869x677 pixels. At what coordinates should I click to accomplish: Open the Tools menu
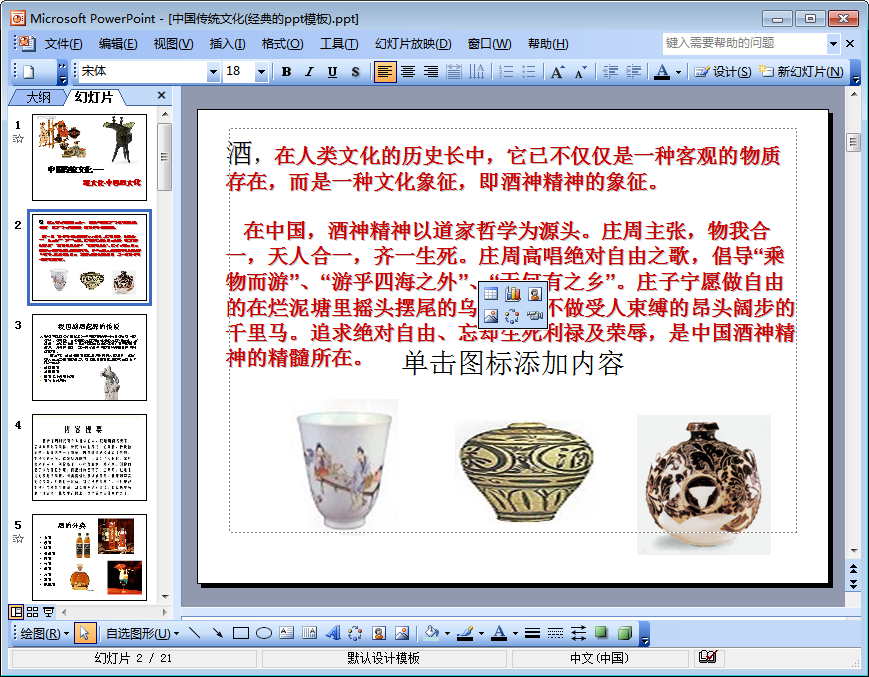pos(339,44)
